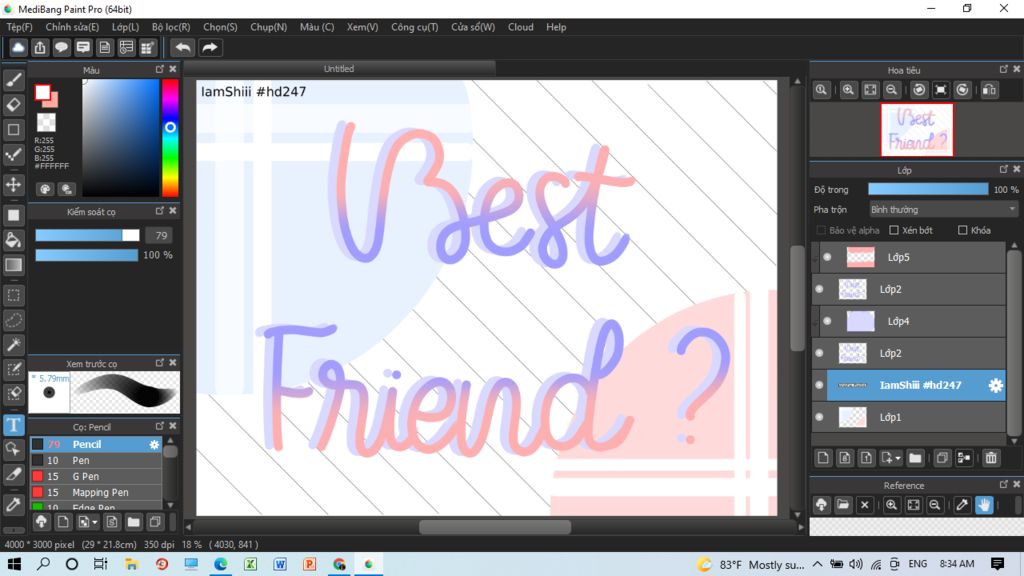The image size is (1024, 576).
Task: Toggle visibility of Lớp2 below Lớp5
Action: click(x=820, y=289)
